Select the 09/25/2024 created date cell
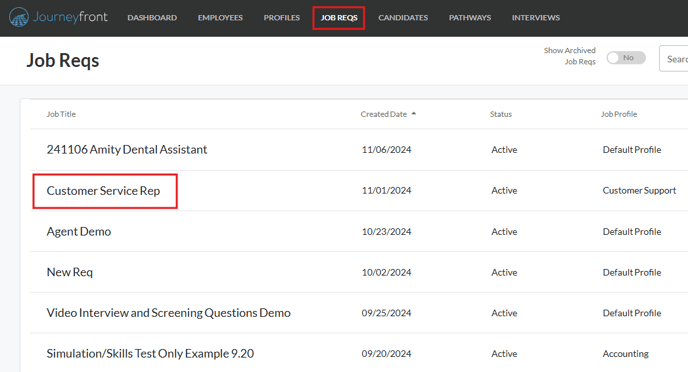688x372 pixels. click(x=386, y=313)
